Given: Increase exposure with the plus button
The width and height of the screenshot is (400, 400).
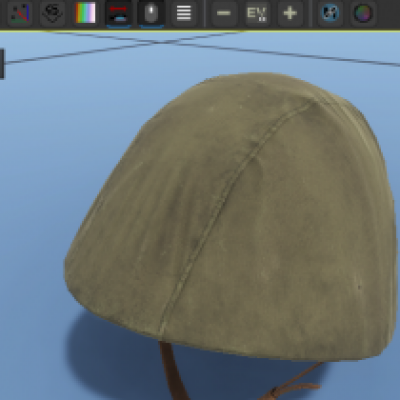Looking at the screenshot, I should (290, 13).
